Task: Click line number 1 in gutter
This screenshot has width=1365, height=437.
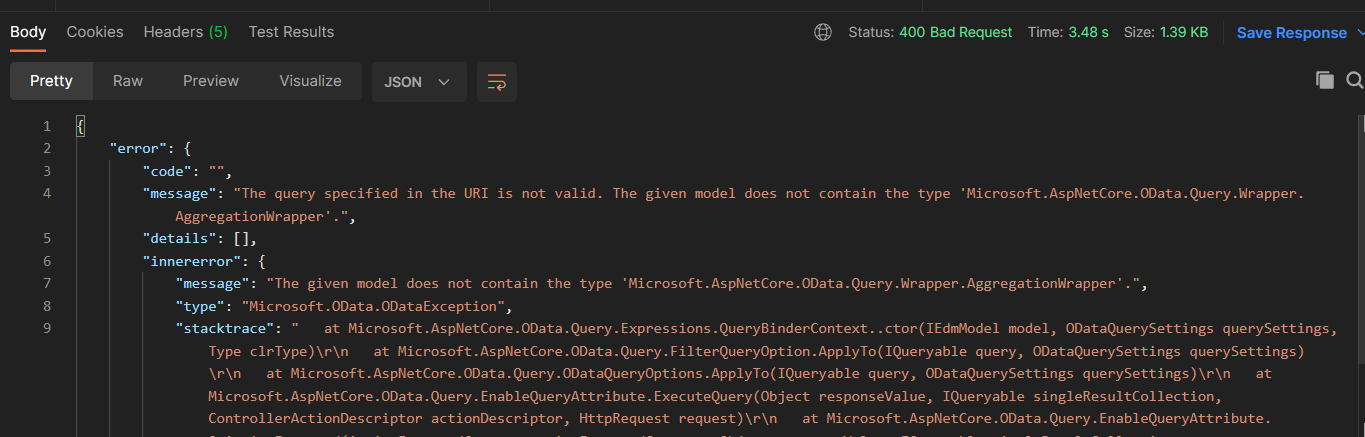Action: (46, 127)
